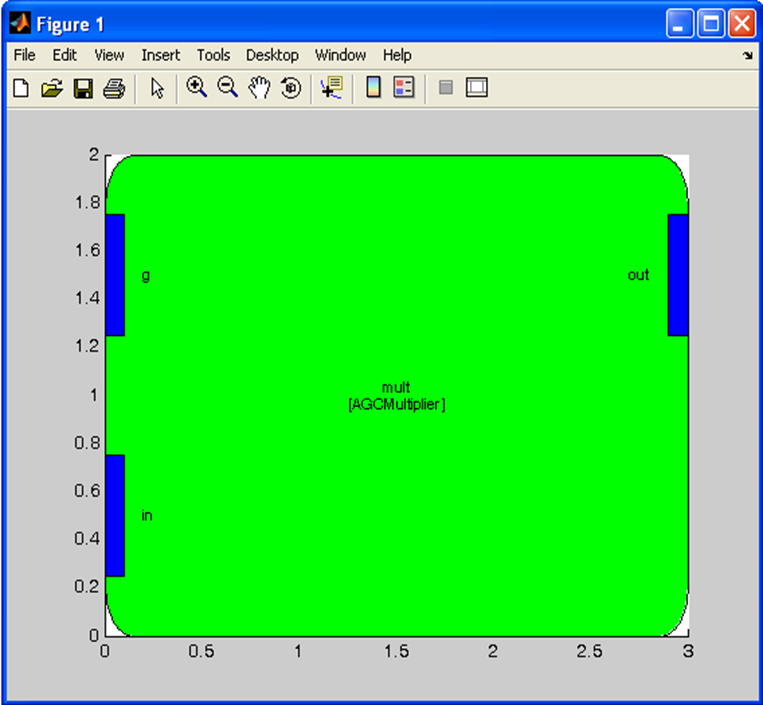Select the Zoom In magnifier tool
Image resolution: width=763 pixels, height=705 pixels.
click(197, 88)
